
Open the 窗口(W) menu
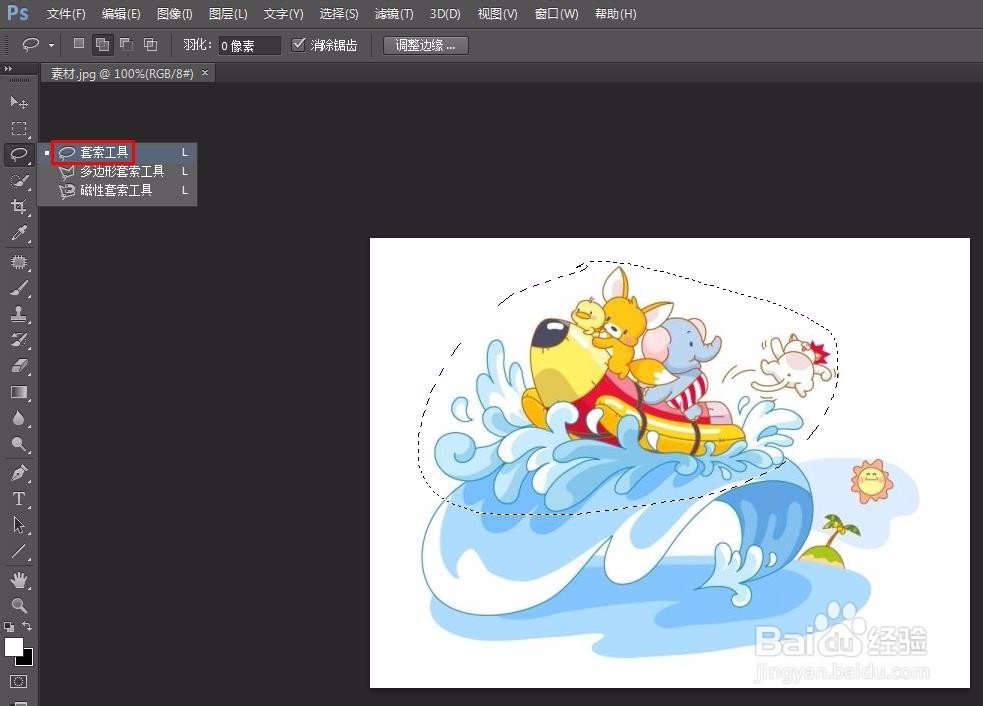[x=556, y=14]
